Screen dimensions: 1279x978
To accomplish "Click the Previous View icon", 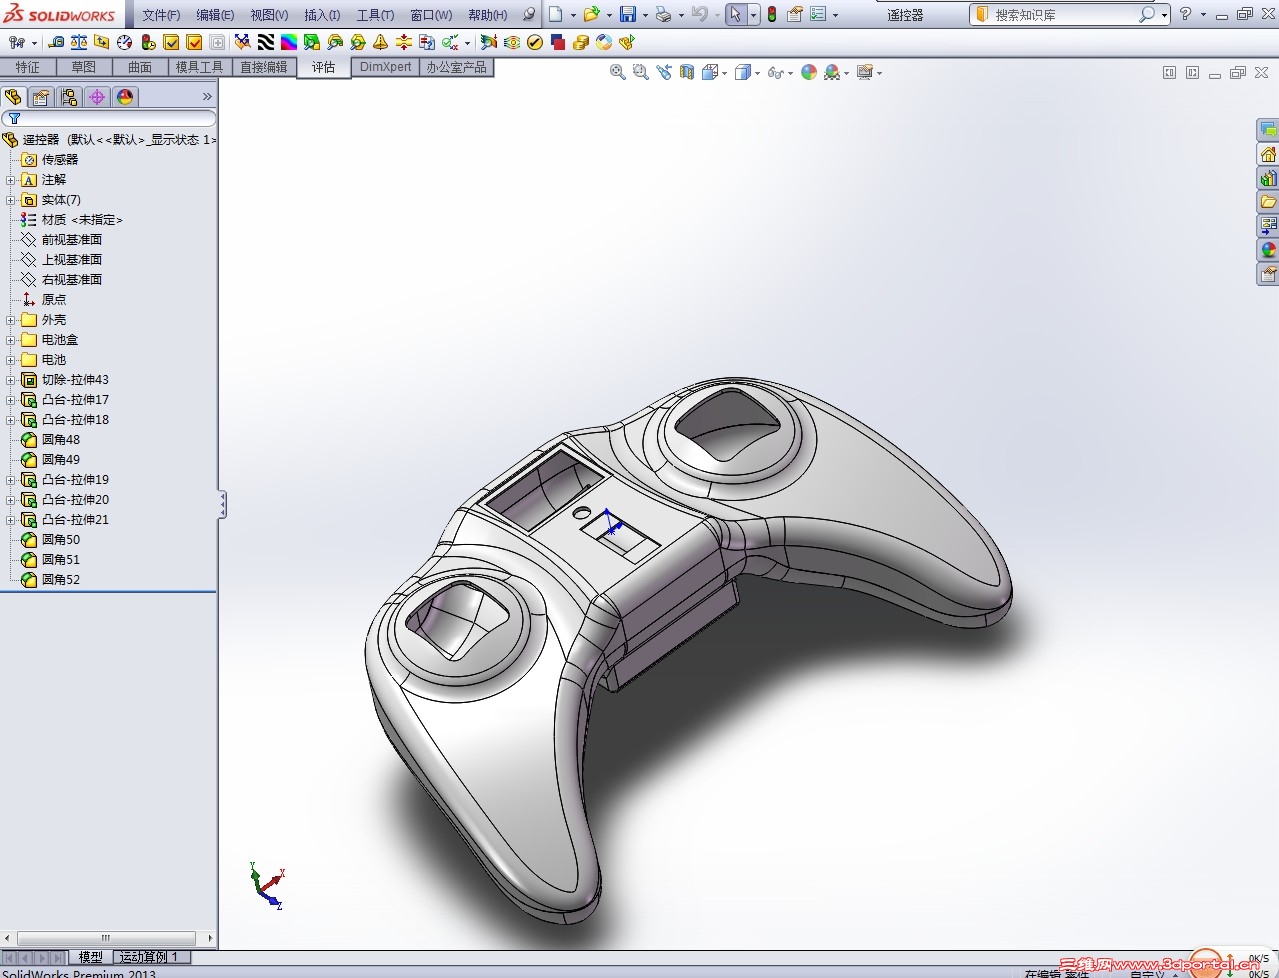I will pyautogui.click(x=664, y=72).
